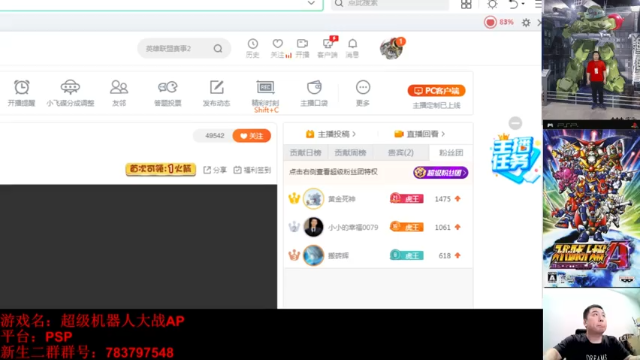
Task: Select the 粉丝团 tab
Action: (451, 153)
